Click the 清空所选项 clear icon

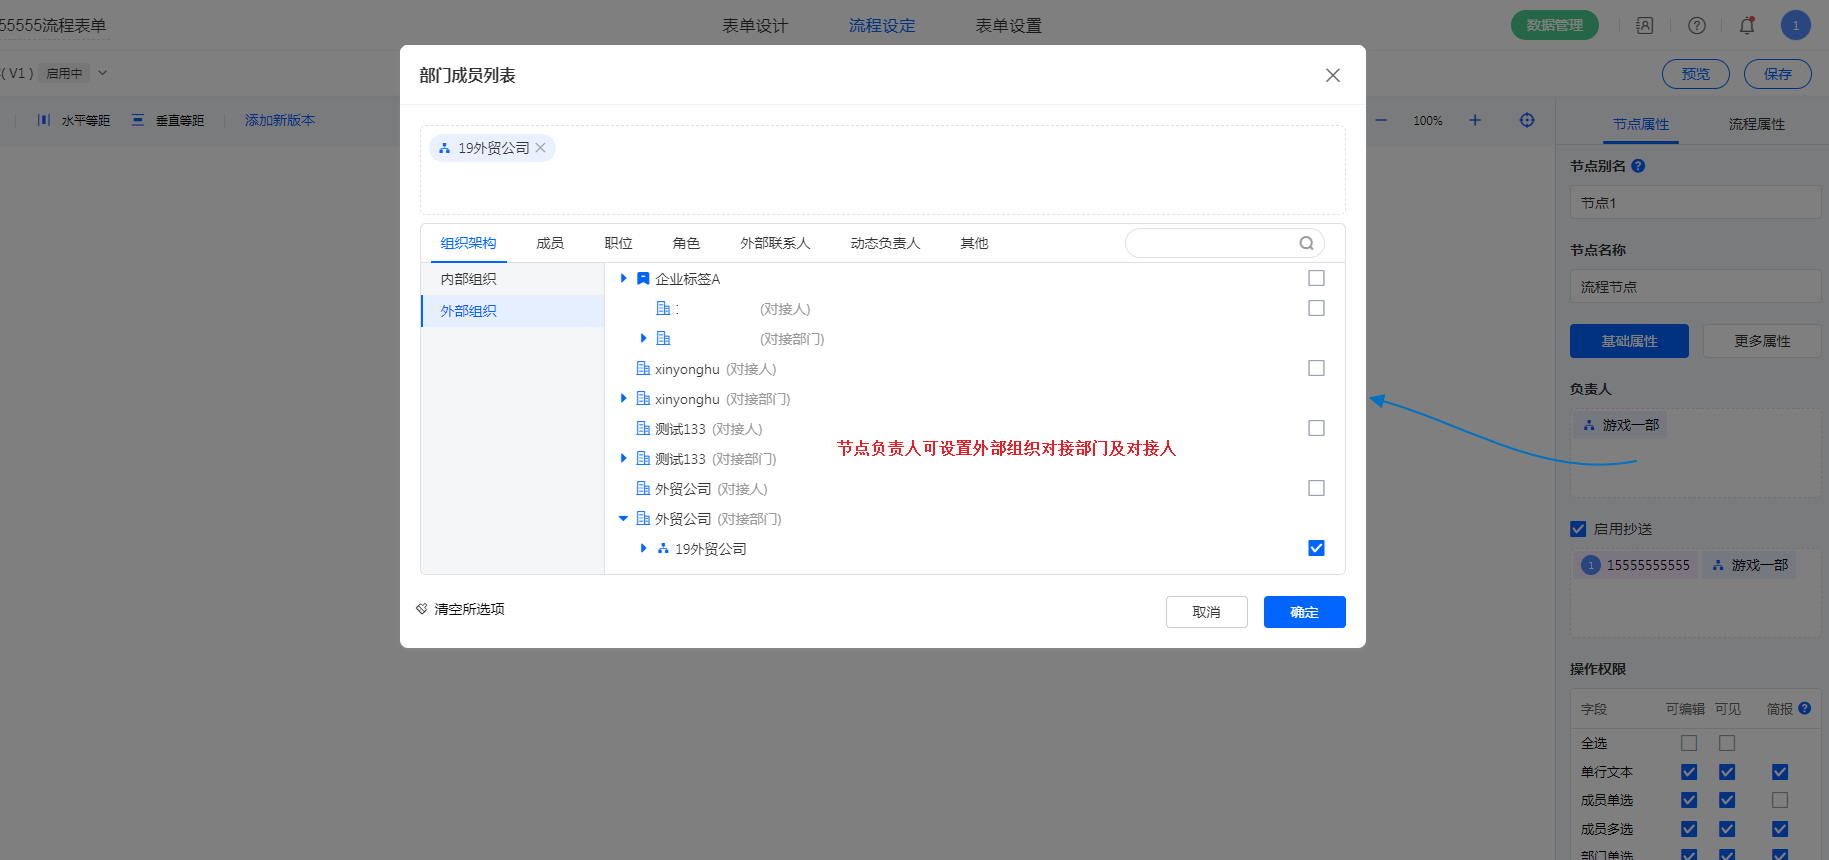(x=422, y=609)
